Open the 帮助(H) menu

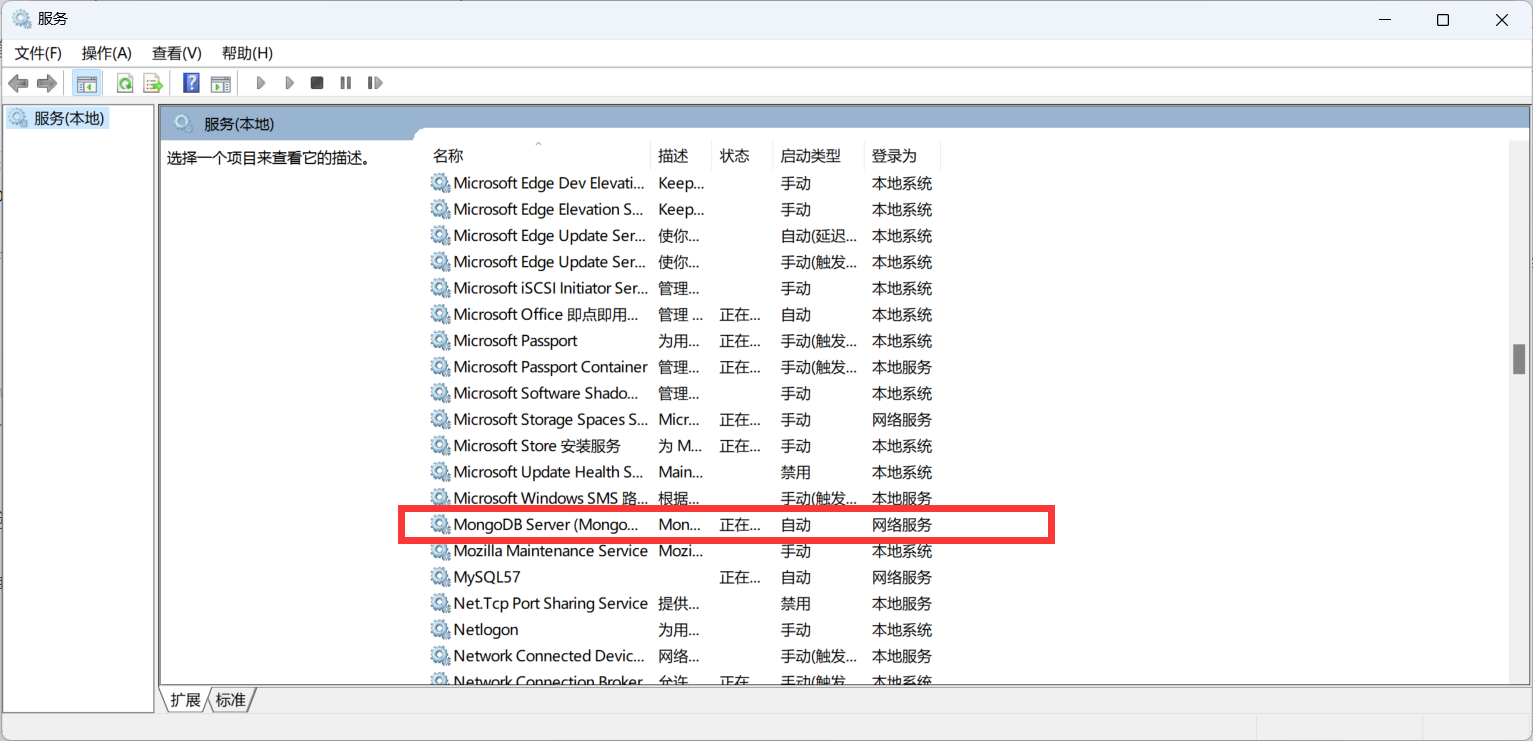click(247, 53)
